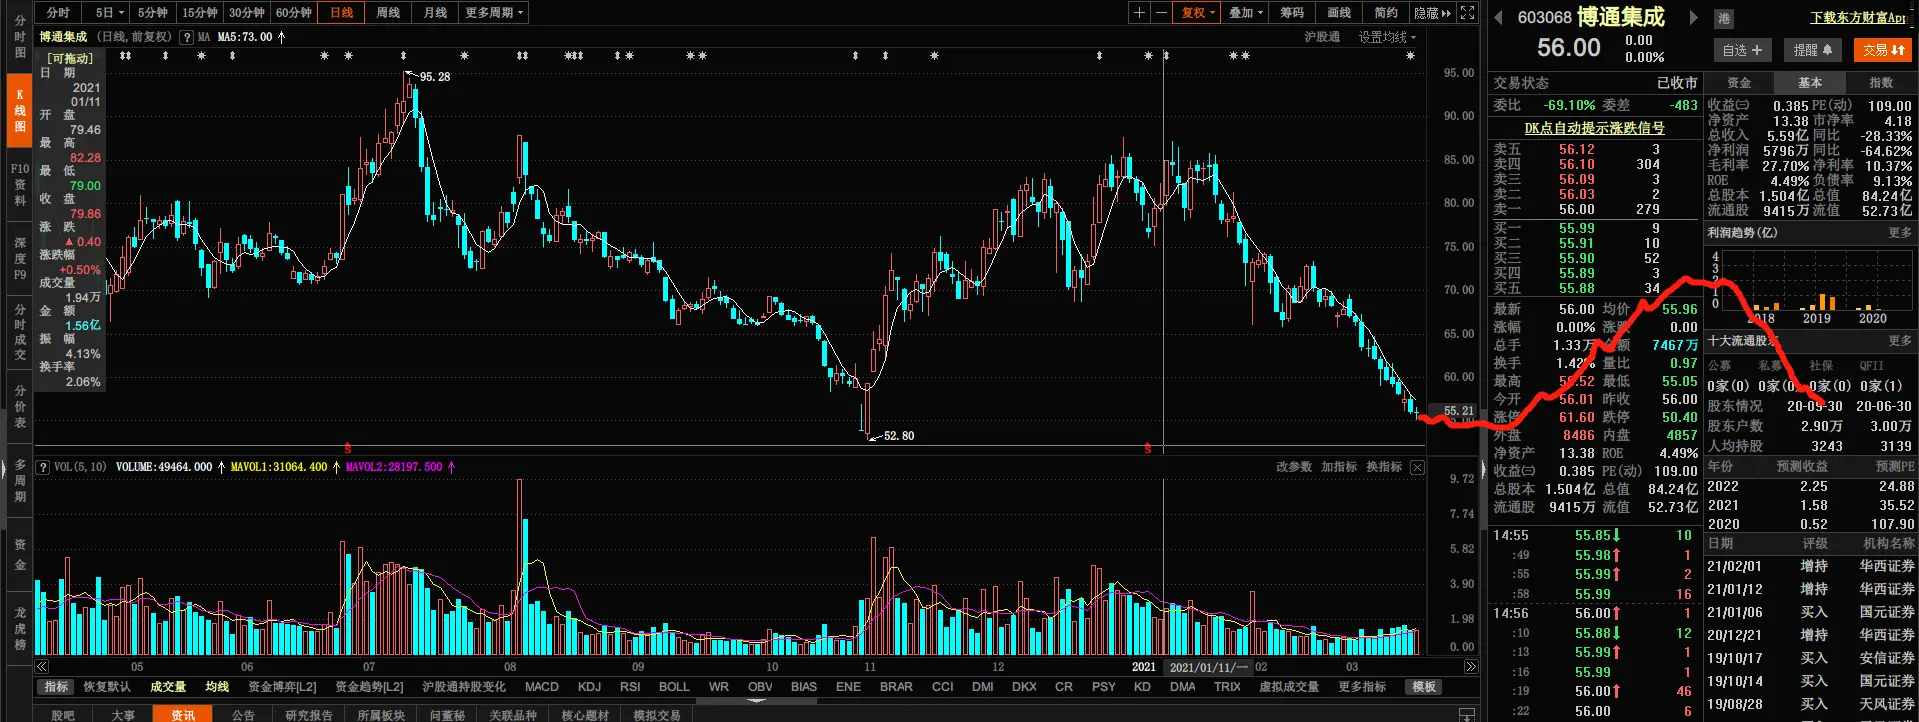1919x722 pixels.
Task: Open 交易 trade button
Action: pos(1883,50)
